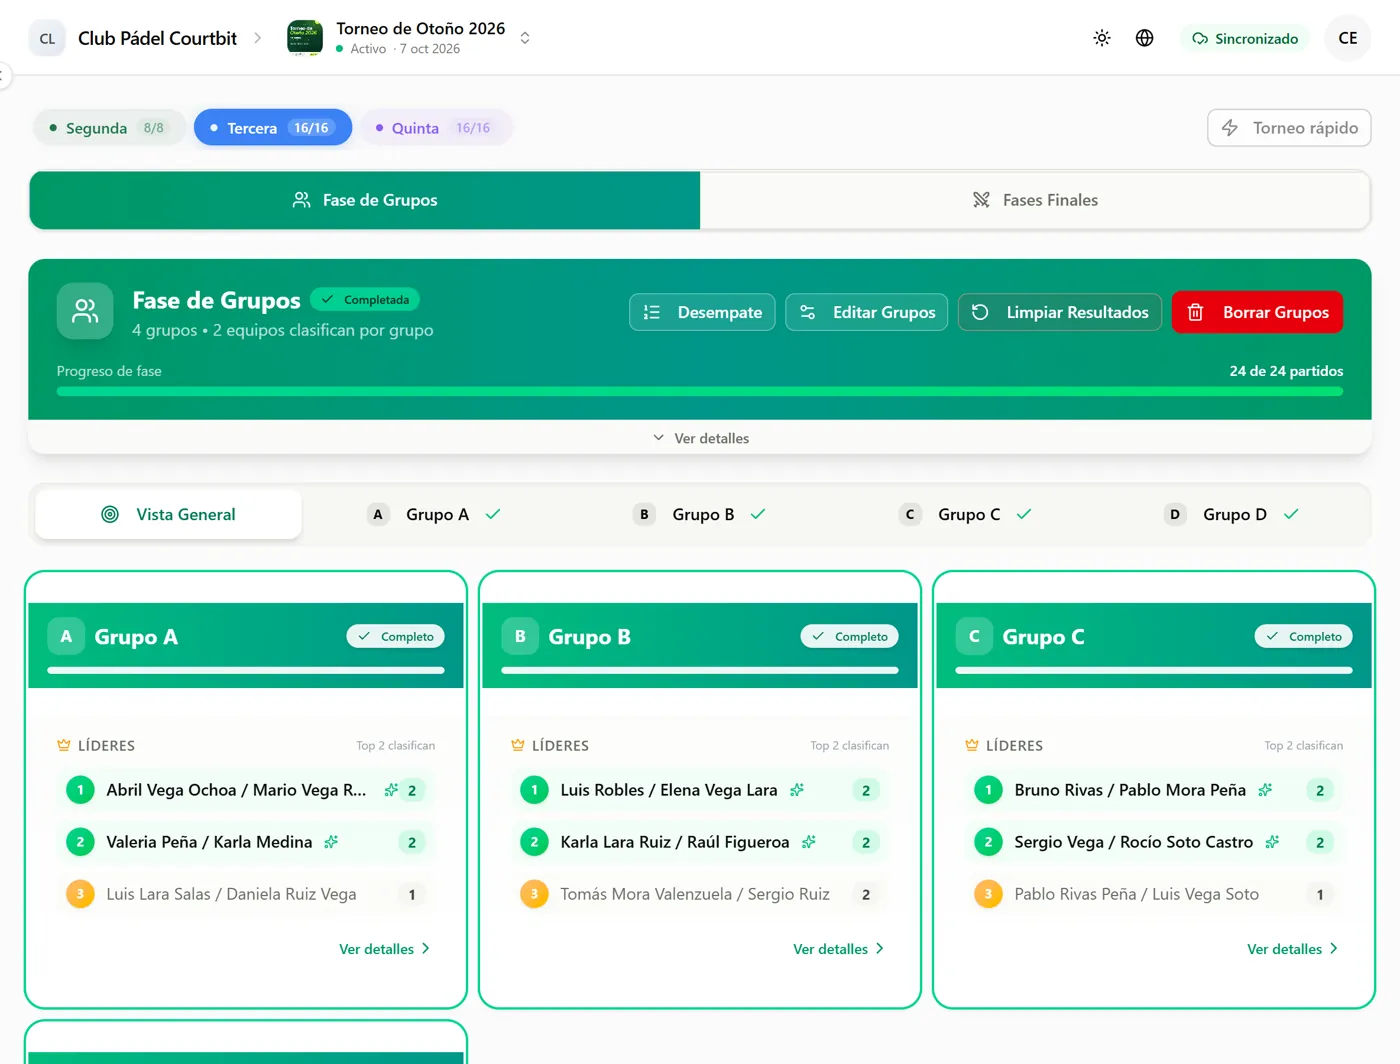Image resolution: width=1400 pixels, height=1064 pixels.
Task: Open Ver detalles link for Grupo C
Action: click(x=1293, y=949)
